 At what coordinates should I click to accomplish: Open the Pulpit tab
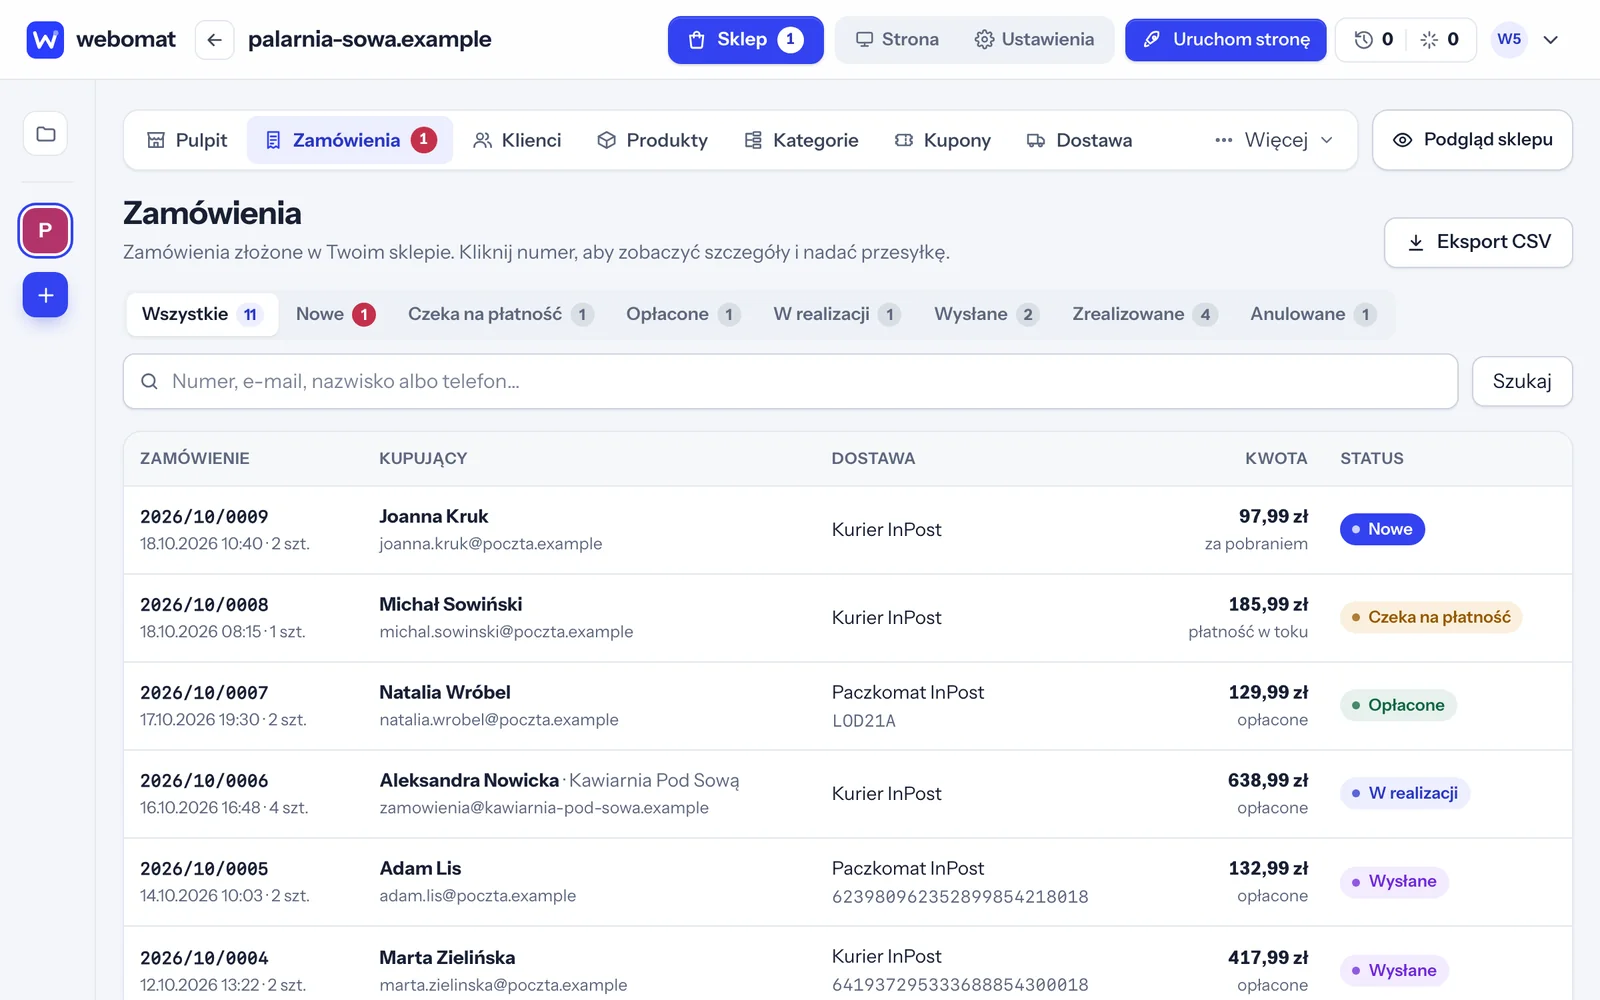tap(187, 140)
